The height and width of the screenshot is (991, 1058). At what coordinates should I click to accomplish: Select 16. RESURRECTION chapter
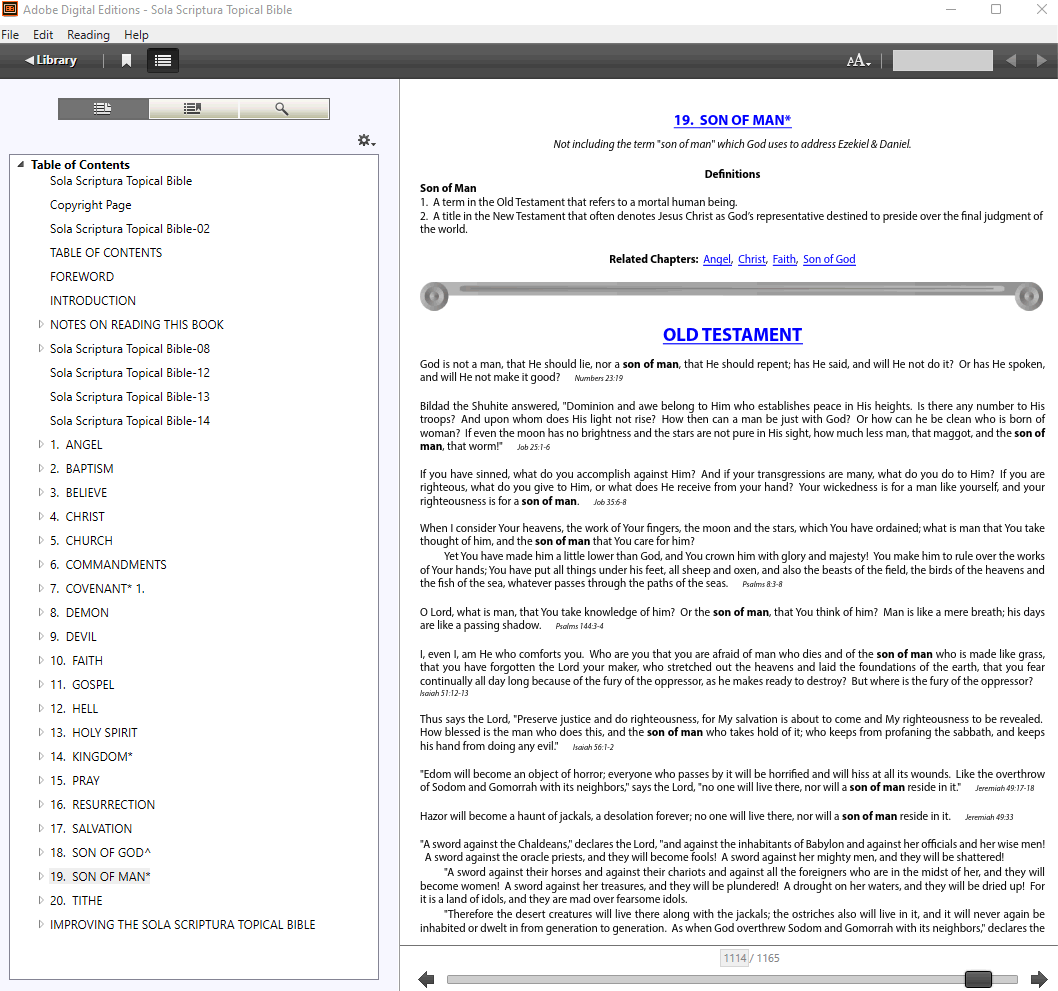tap(103, 804)
